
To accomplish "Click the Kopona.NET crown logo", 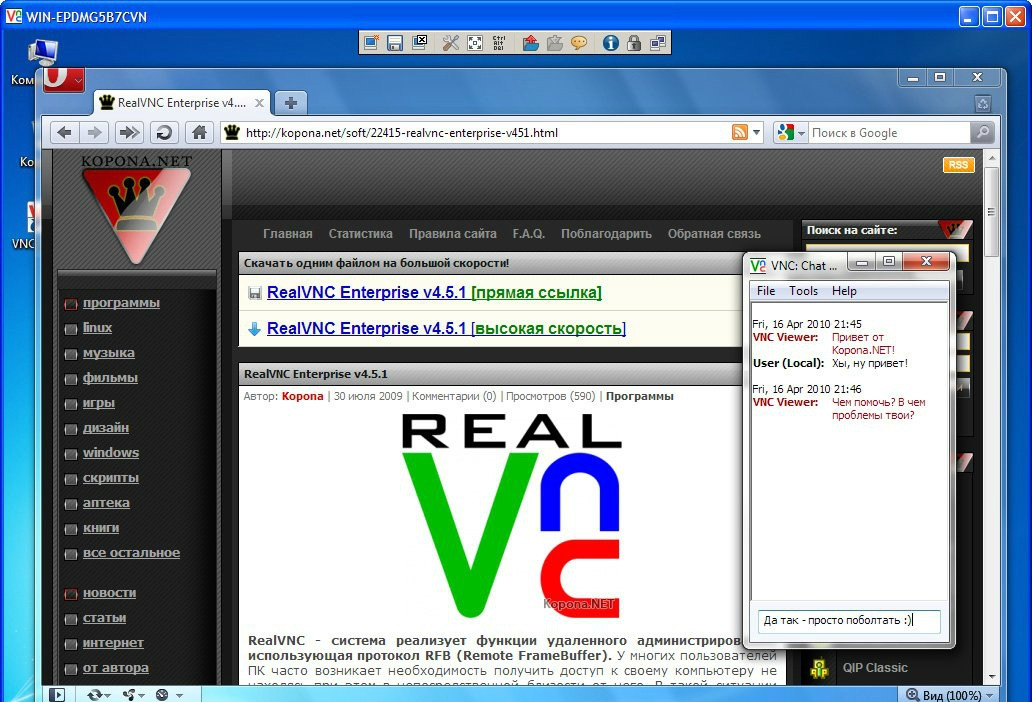I will 136,212.
